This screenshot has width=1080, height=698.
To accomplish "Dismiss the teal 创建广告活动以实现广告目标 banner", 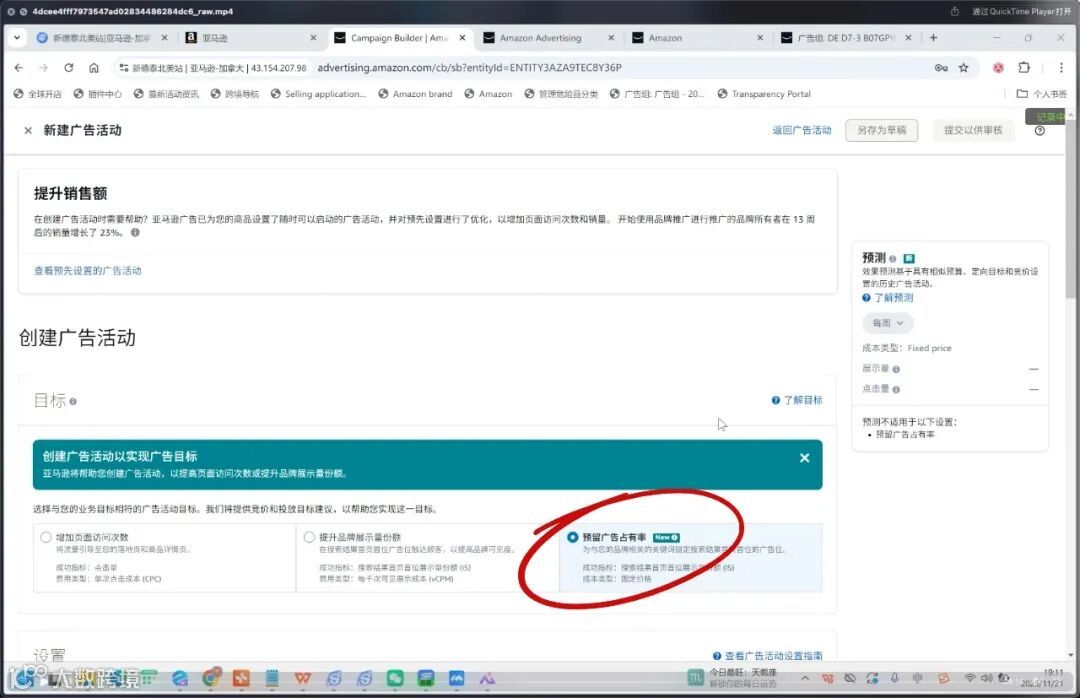I will coord(804,458).
